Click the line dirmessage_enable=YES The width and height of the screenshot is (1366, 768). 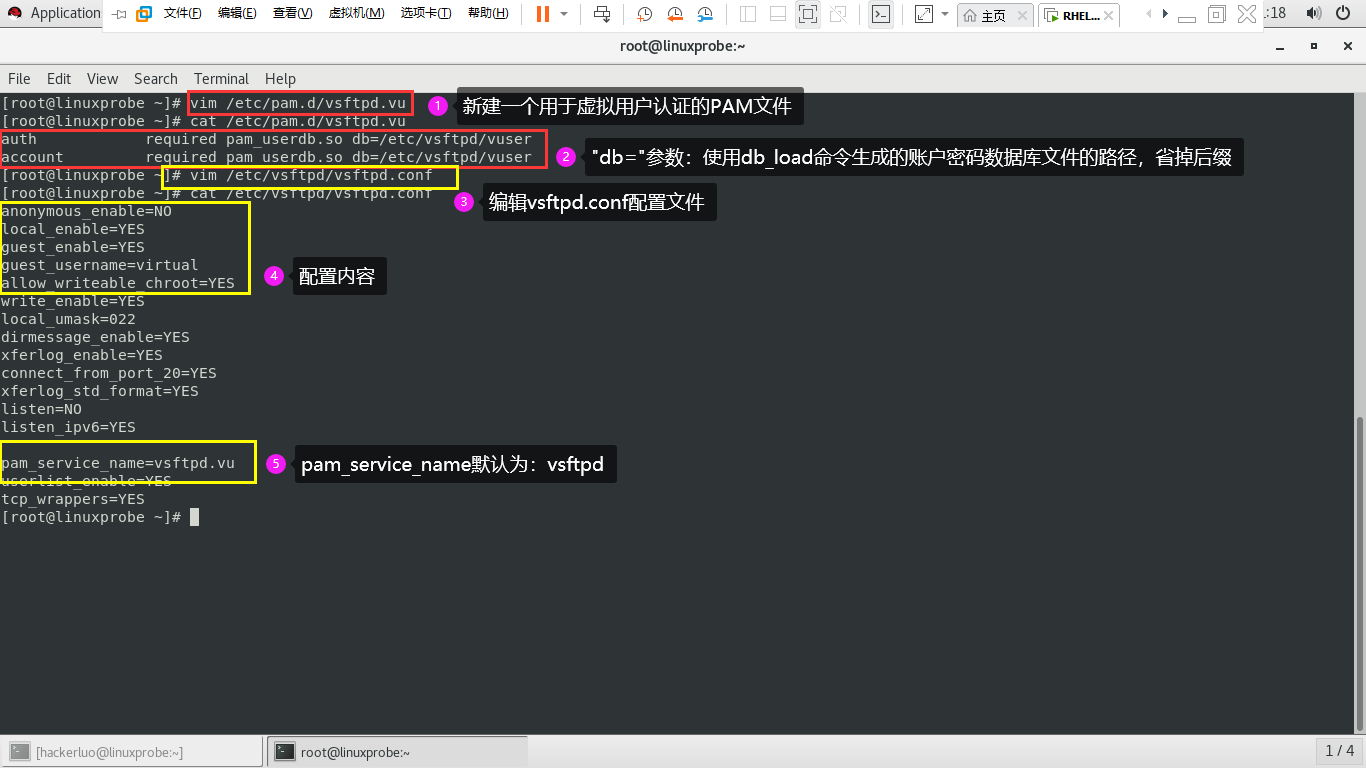pyautogui.click(x=96, y=337)
